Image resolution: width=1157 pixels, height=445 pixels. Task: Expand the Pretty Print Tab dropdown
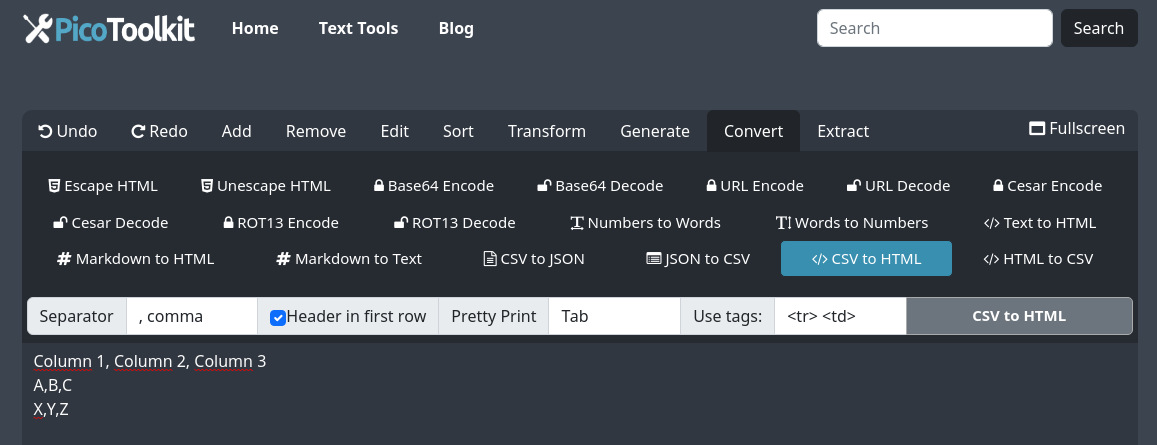click(x=614, y=317)
